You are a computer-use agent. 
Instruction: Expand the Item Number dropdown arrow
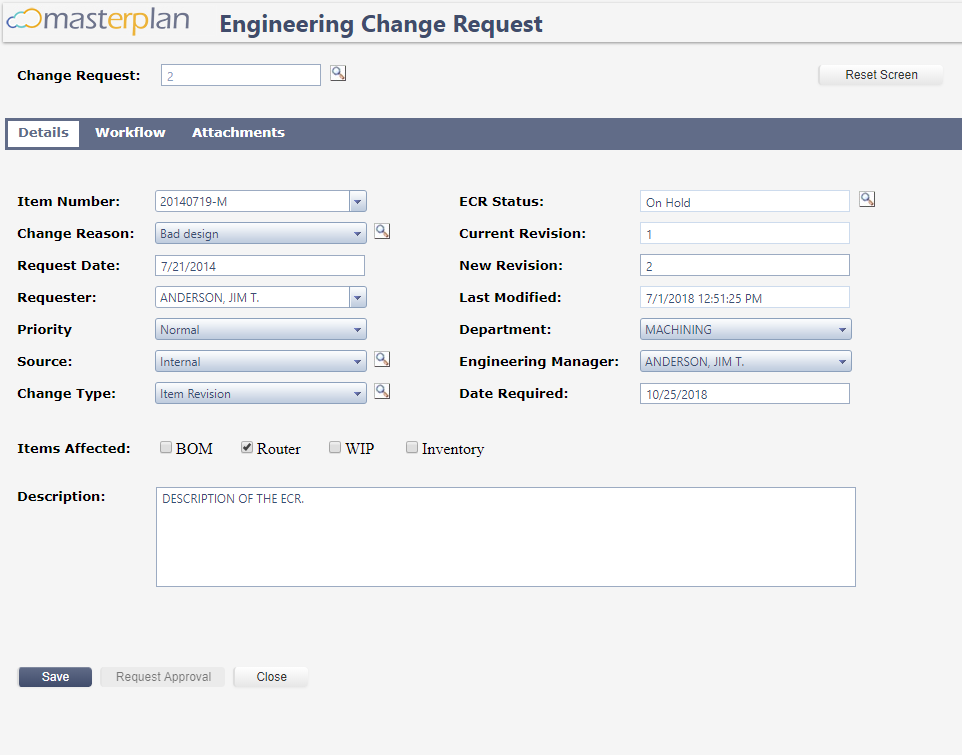click(x=358, y=201)
